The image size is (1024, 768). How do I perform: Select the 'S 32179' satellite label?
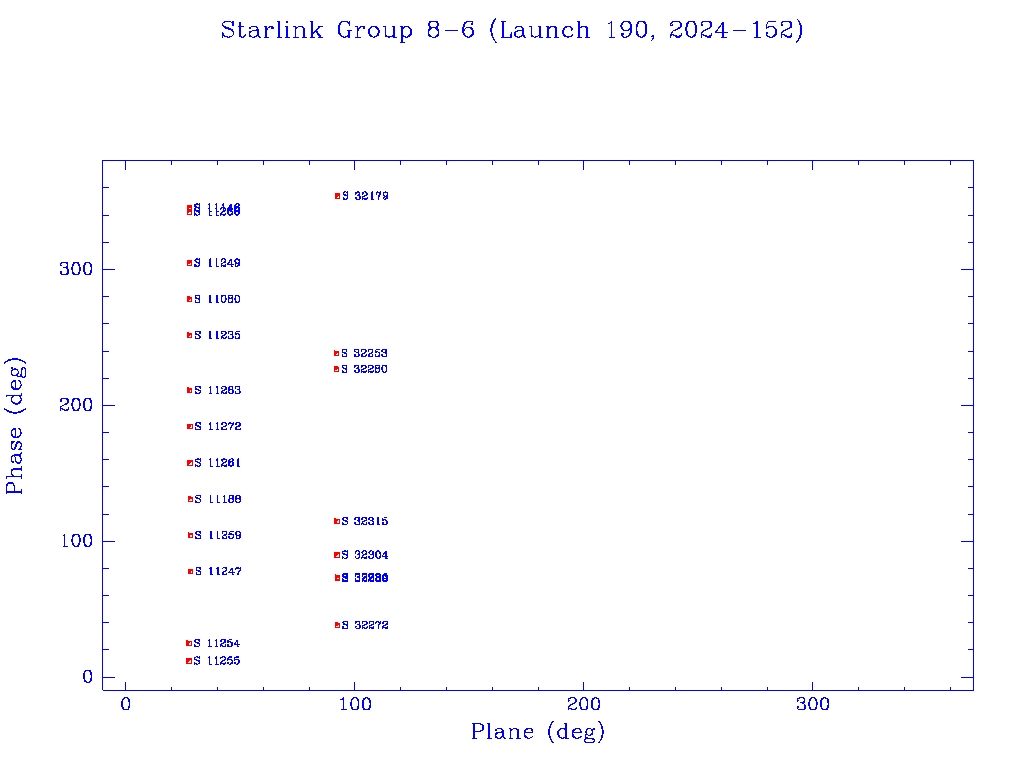point(365,196)
